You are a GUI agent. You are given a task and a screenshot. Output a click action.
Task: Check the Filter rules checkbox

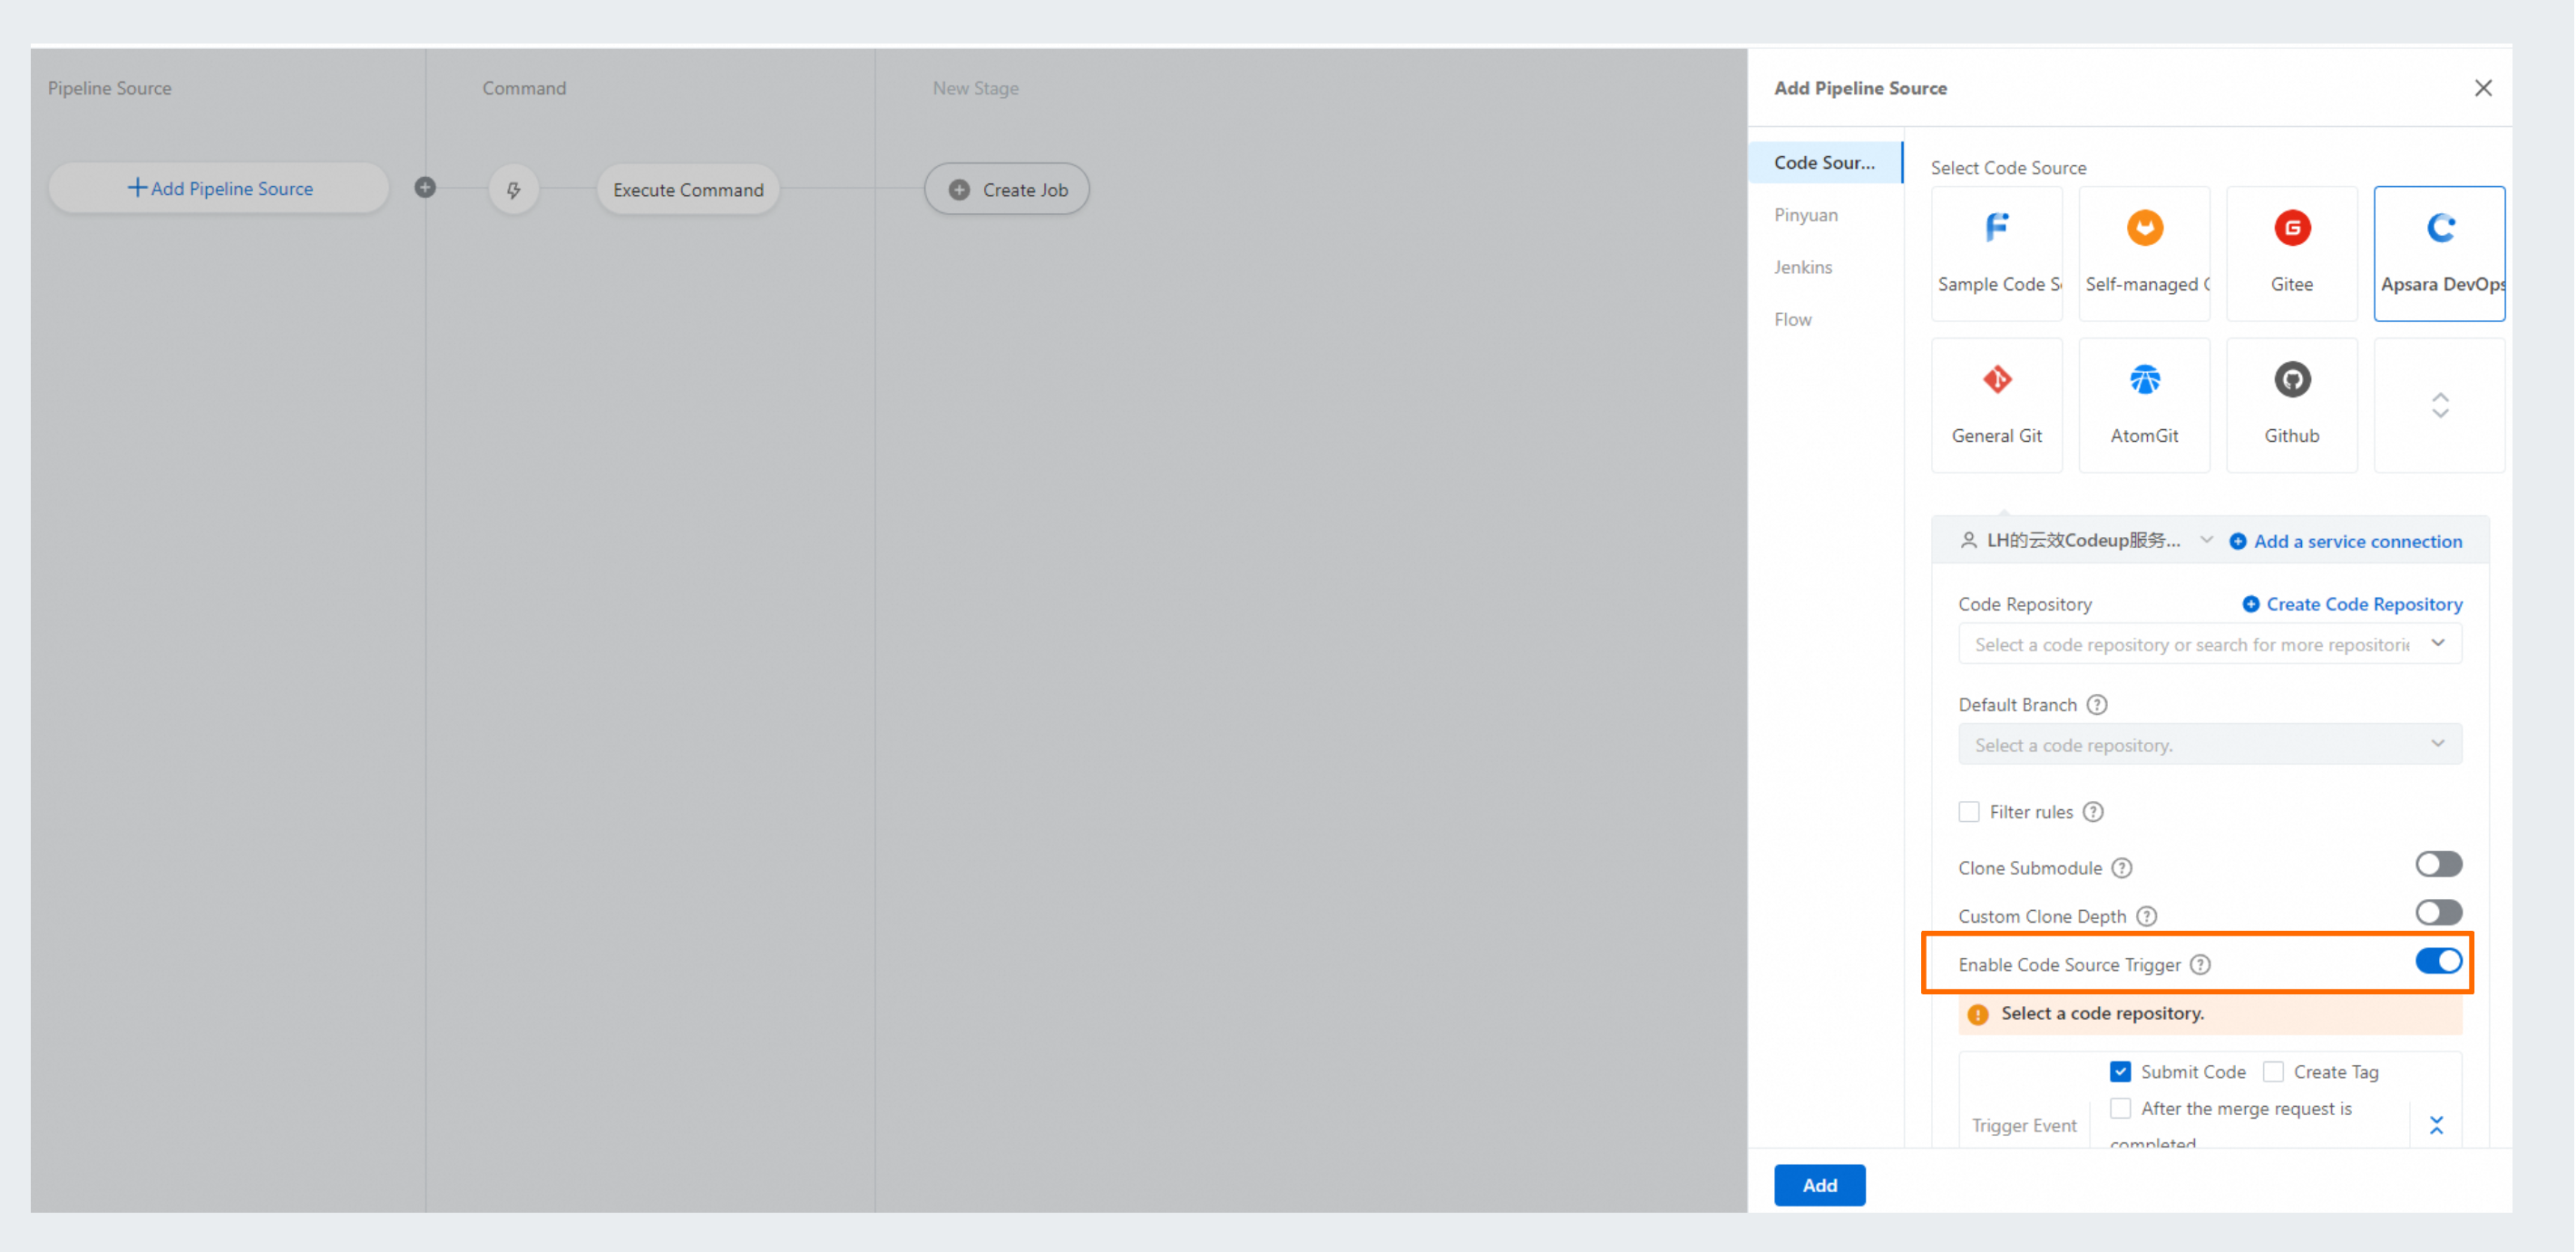(1968, 812)
